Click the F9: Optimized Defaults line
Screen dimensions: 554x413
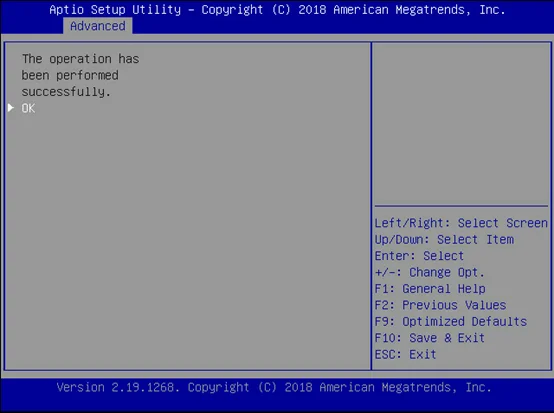(x=450, y=321)
